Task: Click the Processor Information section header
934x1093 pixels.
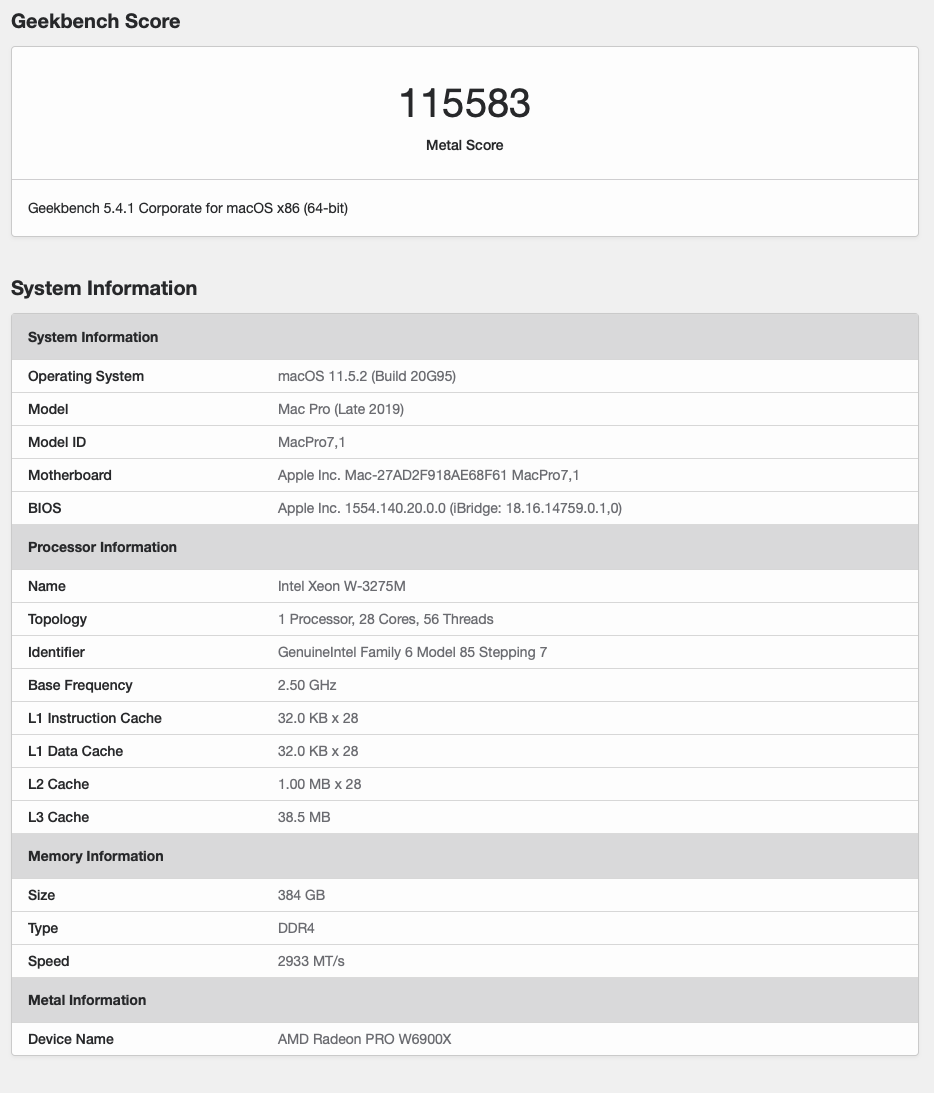Action: pos(465,547)
